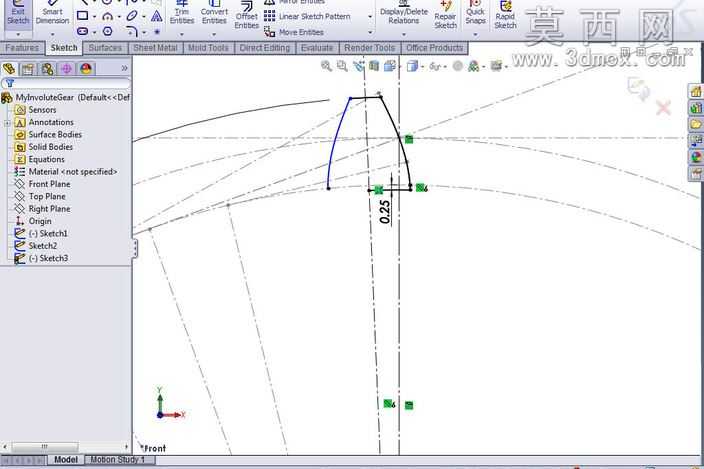Select the Sketch Text tool
The image size is (704, 469).
(156, 17)
